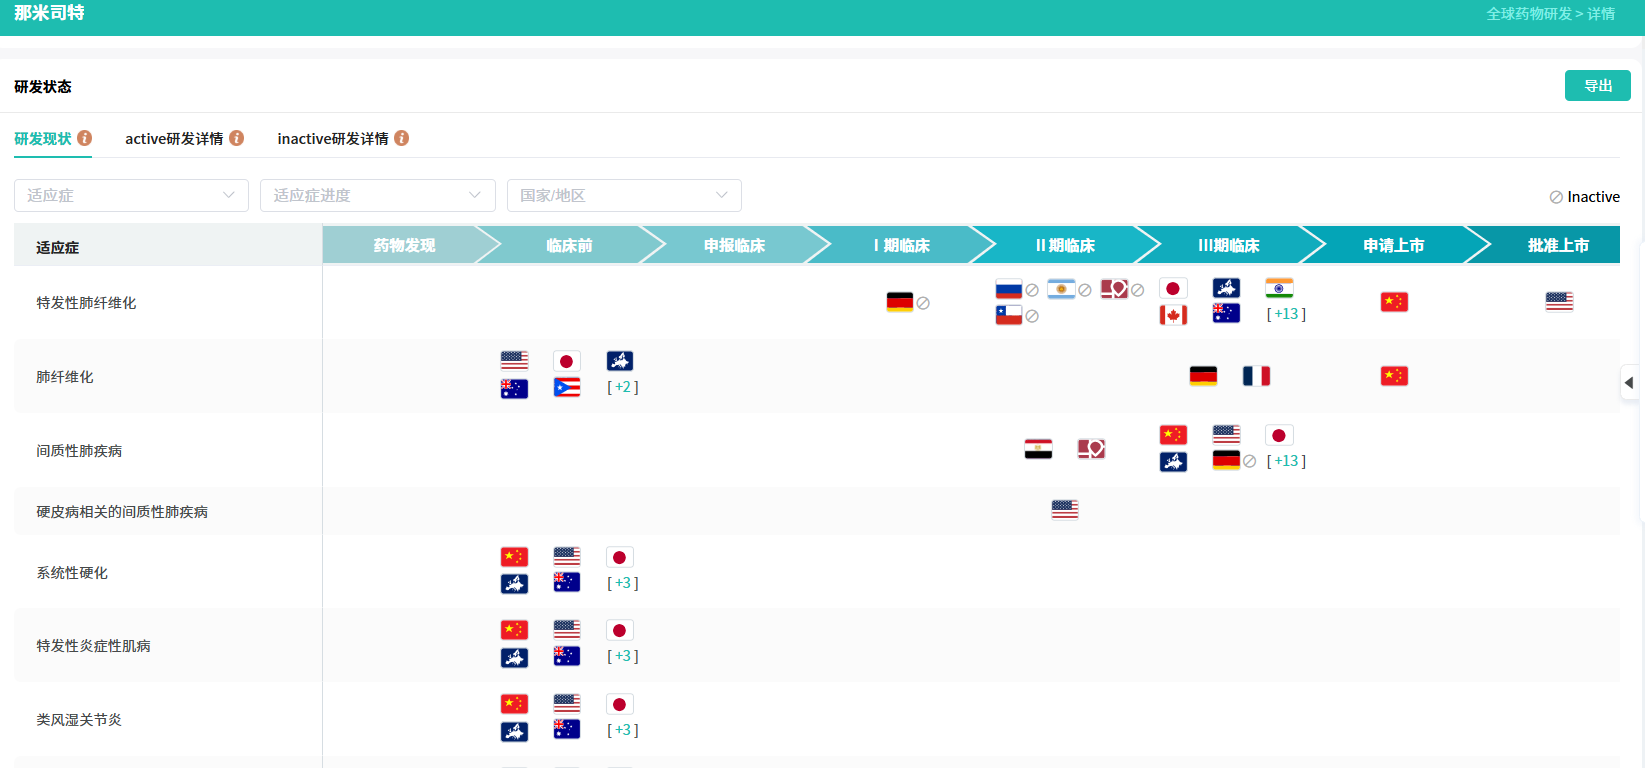Image resolution: width=1645 pixels, height=768 pixels.
Task: Click map-pin region icon in 间质性肺疾病 row
Action: click(x=1091, y=449)
